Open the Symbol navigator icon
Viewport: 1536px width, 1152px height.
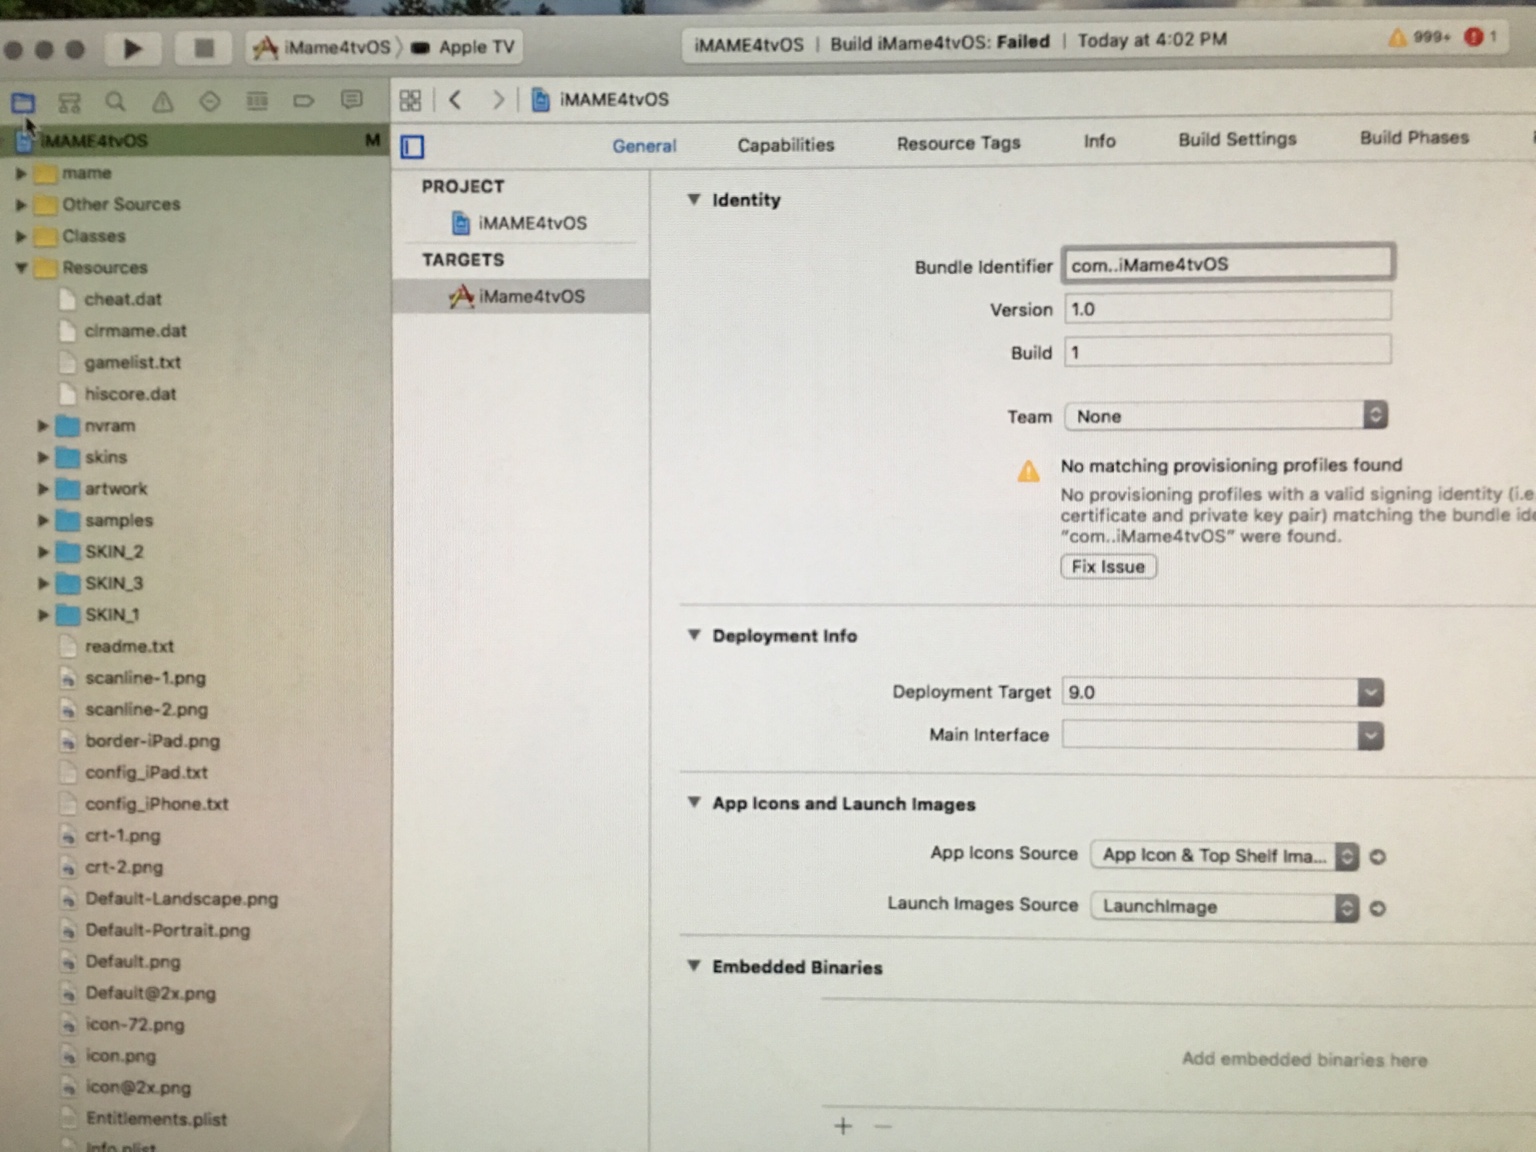(69, 102)
